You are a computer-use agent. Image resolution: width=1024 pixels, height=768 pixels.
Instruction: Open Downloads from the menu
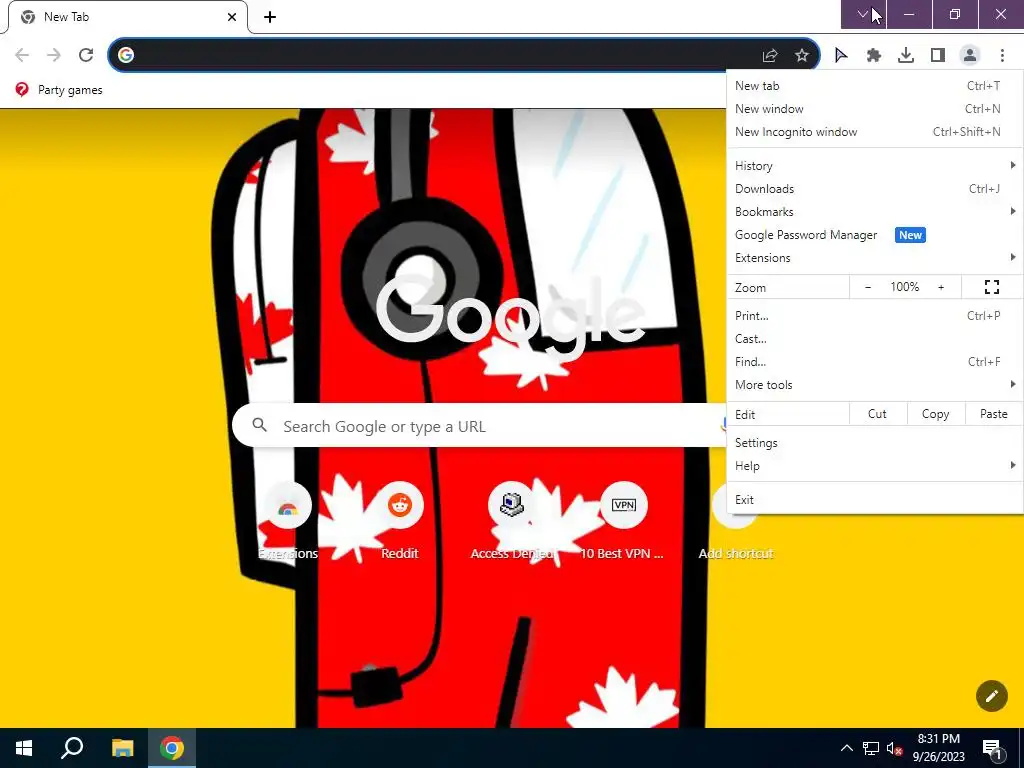click(874, 189)
